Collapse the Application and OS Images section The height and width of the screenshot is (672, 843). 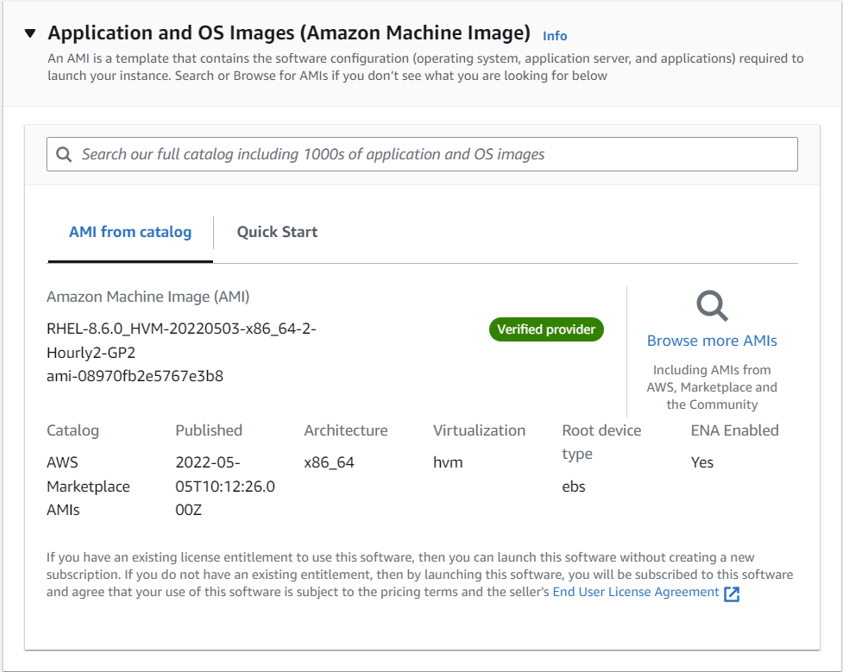click(x=30, y=34)
